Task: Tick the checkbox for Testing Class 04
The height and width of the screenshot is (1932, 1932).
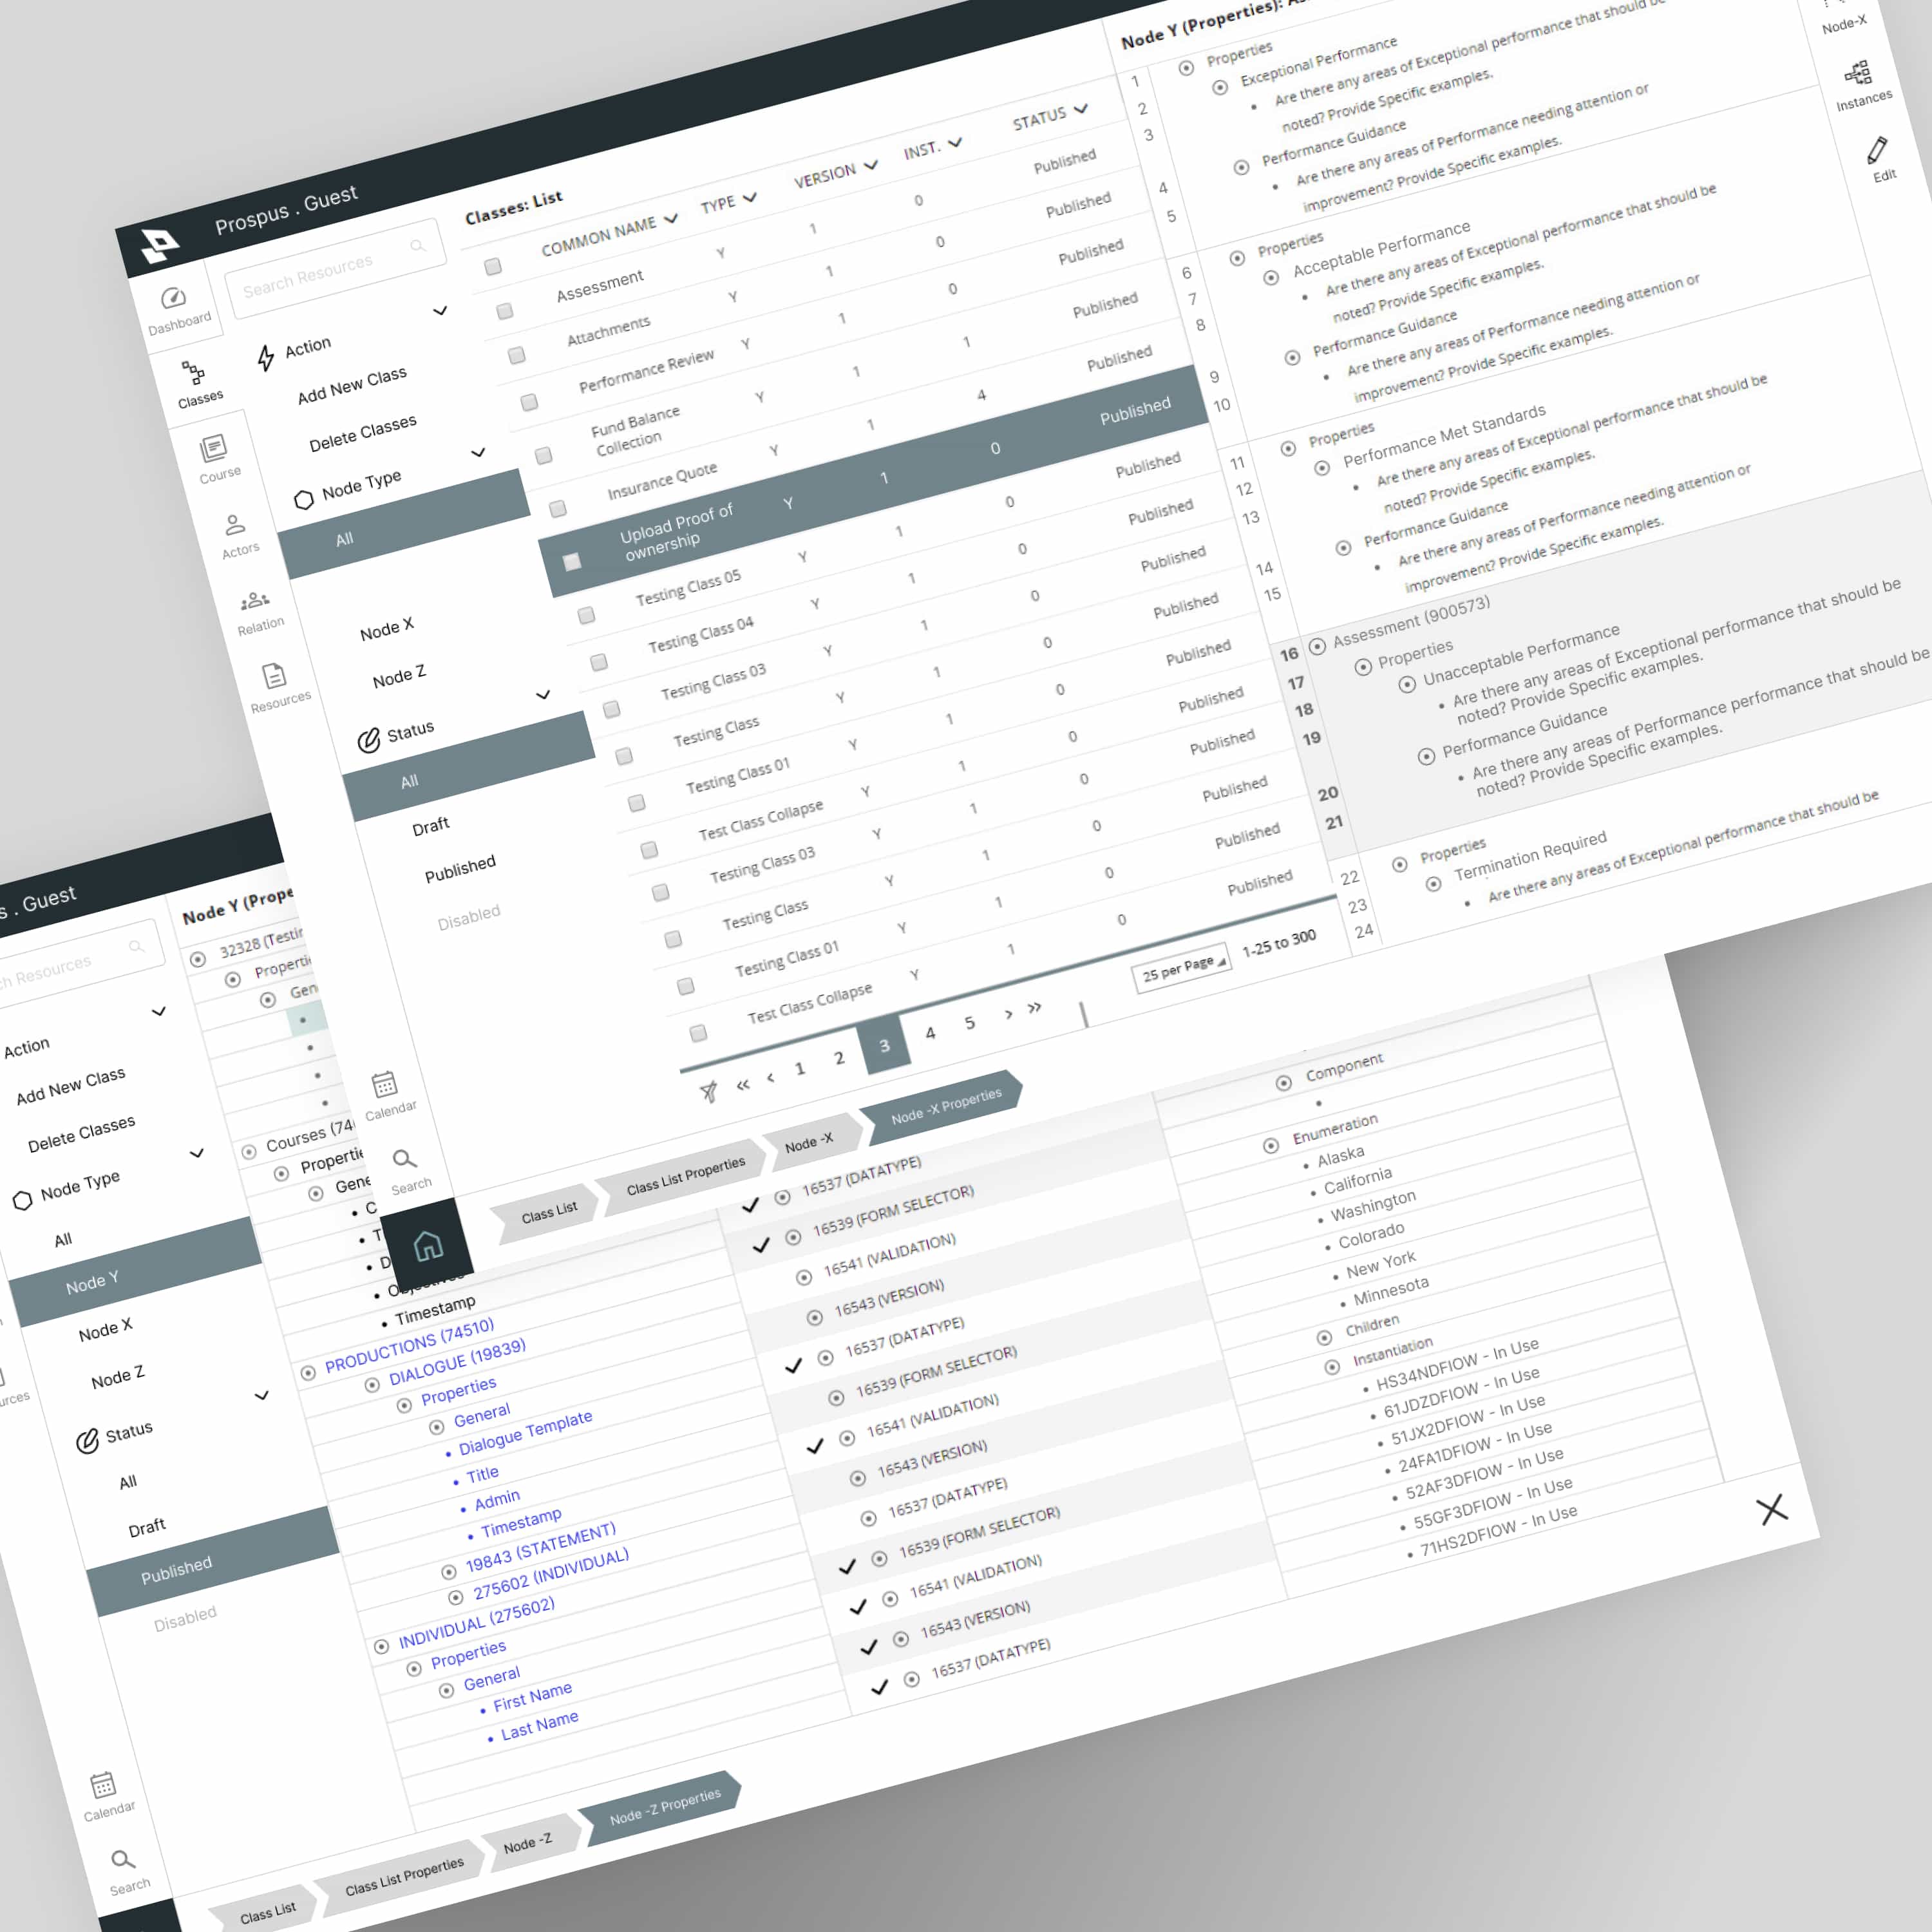Action: 598,661
